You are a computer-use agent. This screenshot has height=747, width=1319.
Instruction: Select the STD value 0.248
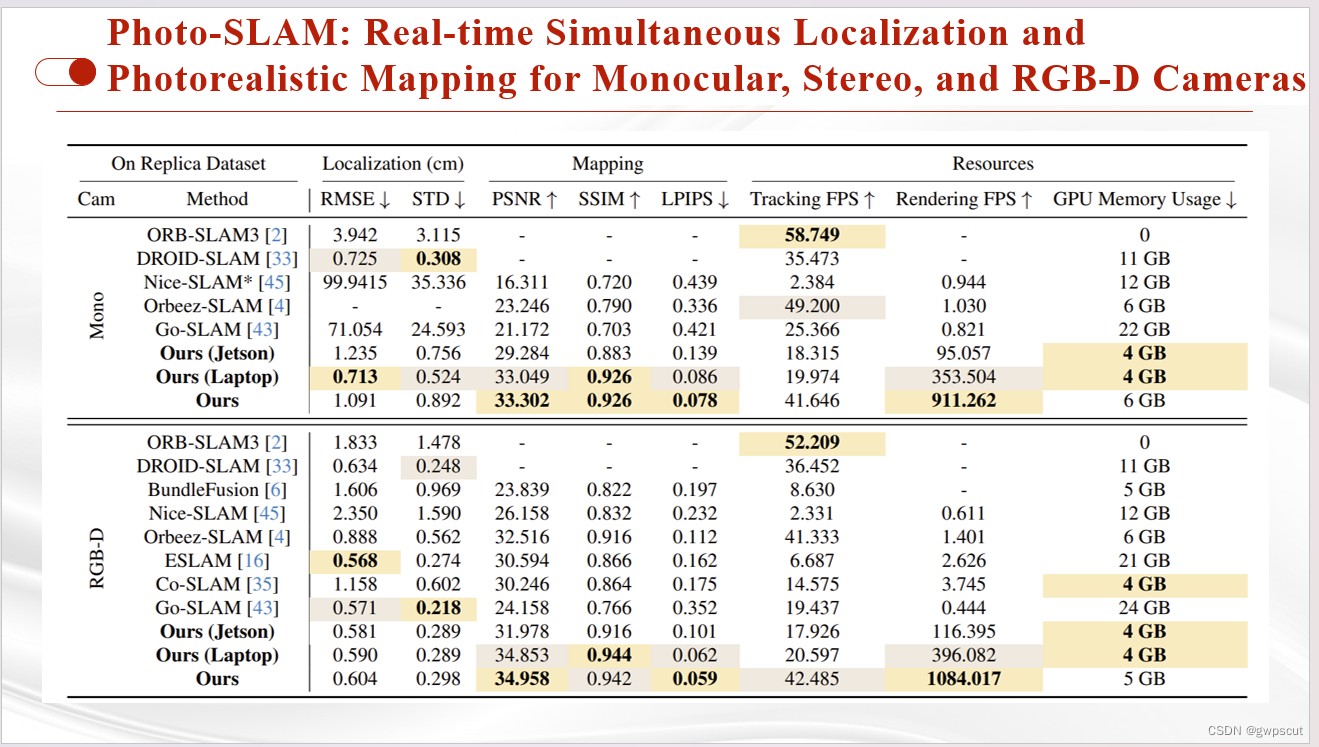437,466
